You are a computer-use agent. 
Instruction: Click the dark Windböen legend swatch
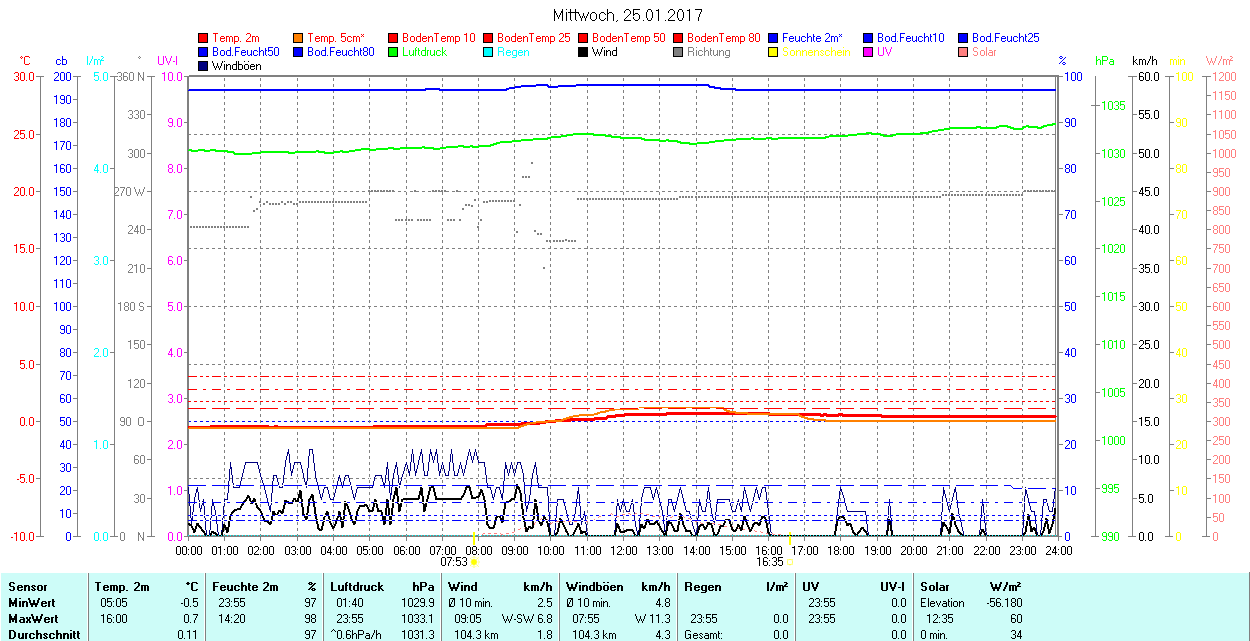(204, 66)
